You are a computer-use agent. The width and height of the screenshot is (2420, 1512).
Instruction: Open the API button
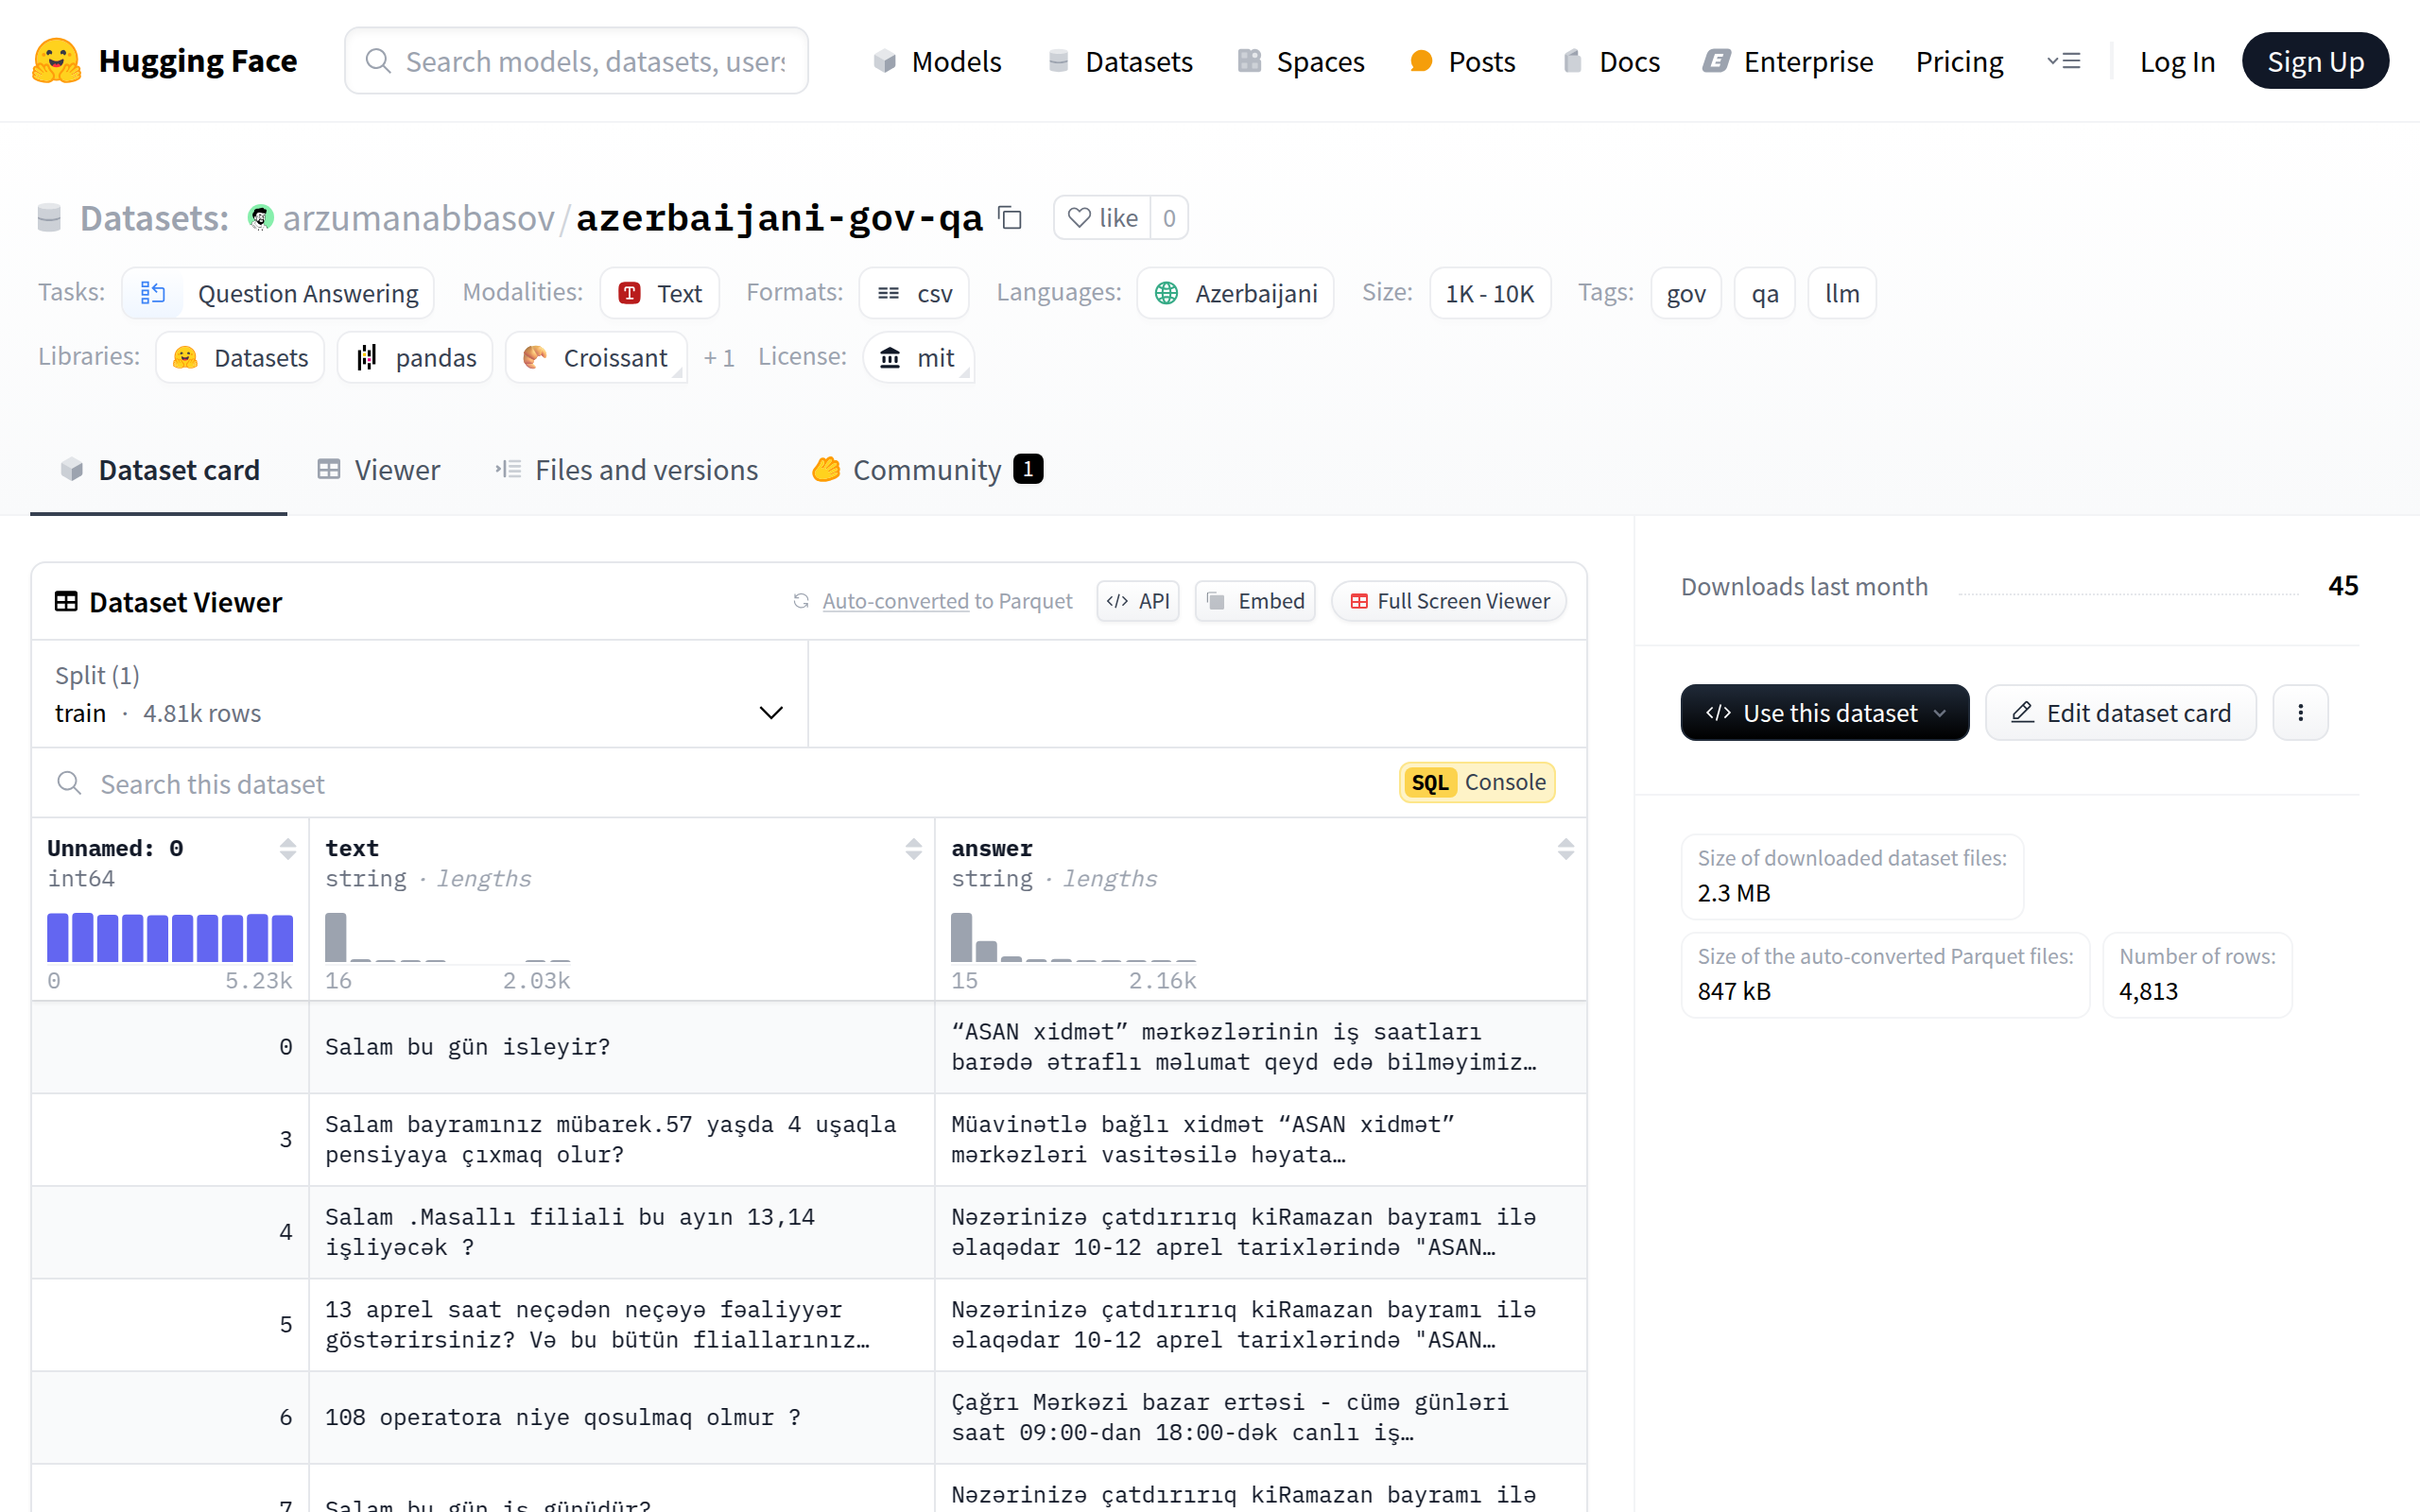point(1138,601)
